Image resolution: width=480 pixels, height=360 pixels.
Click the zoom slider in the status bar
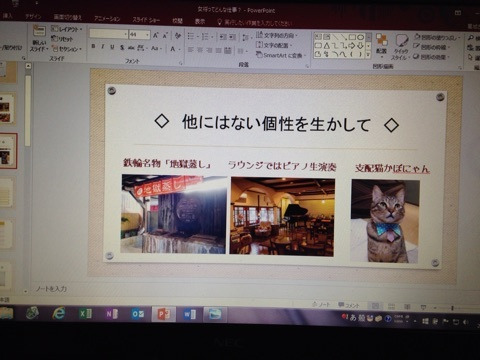tap(452, 308)
